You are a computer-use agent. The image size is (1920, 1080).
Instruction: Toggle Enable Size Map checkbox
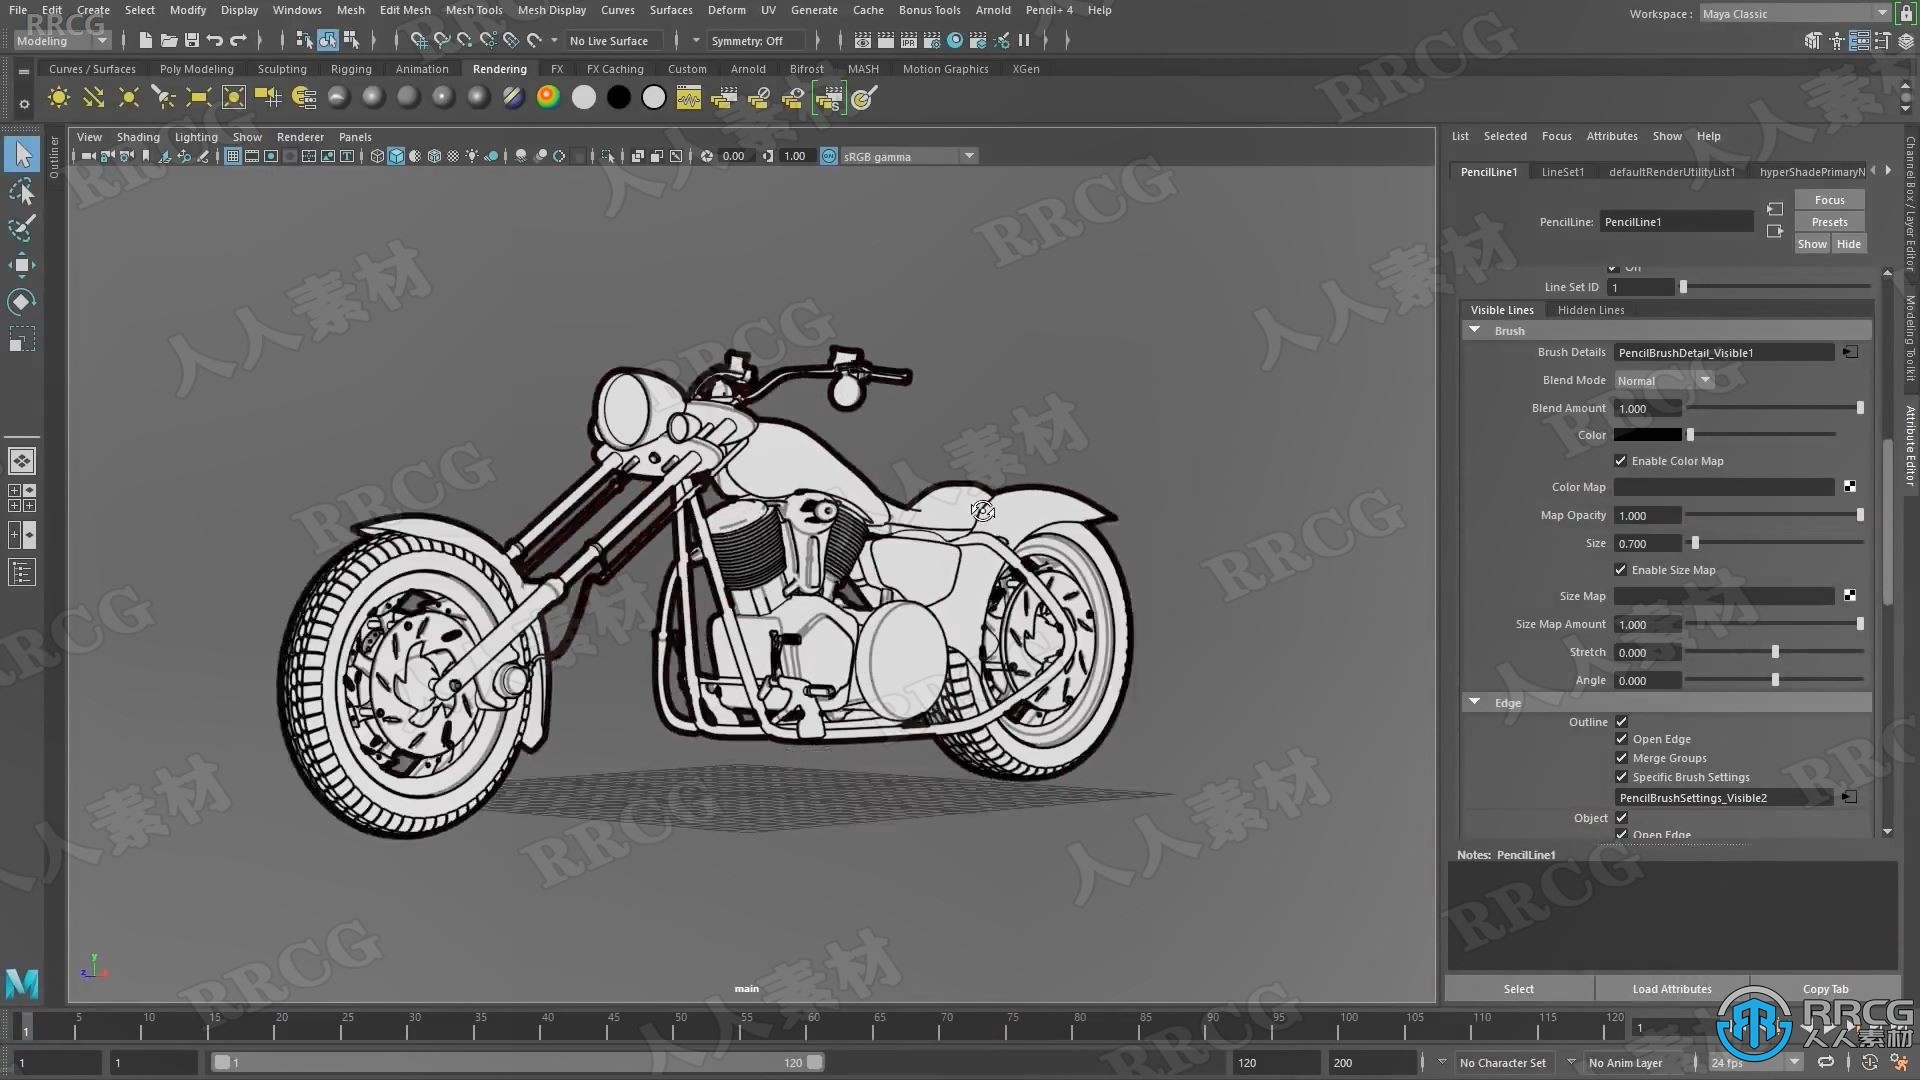1620,570
